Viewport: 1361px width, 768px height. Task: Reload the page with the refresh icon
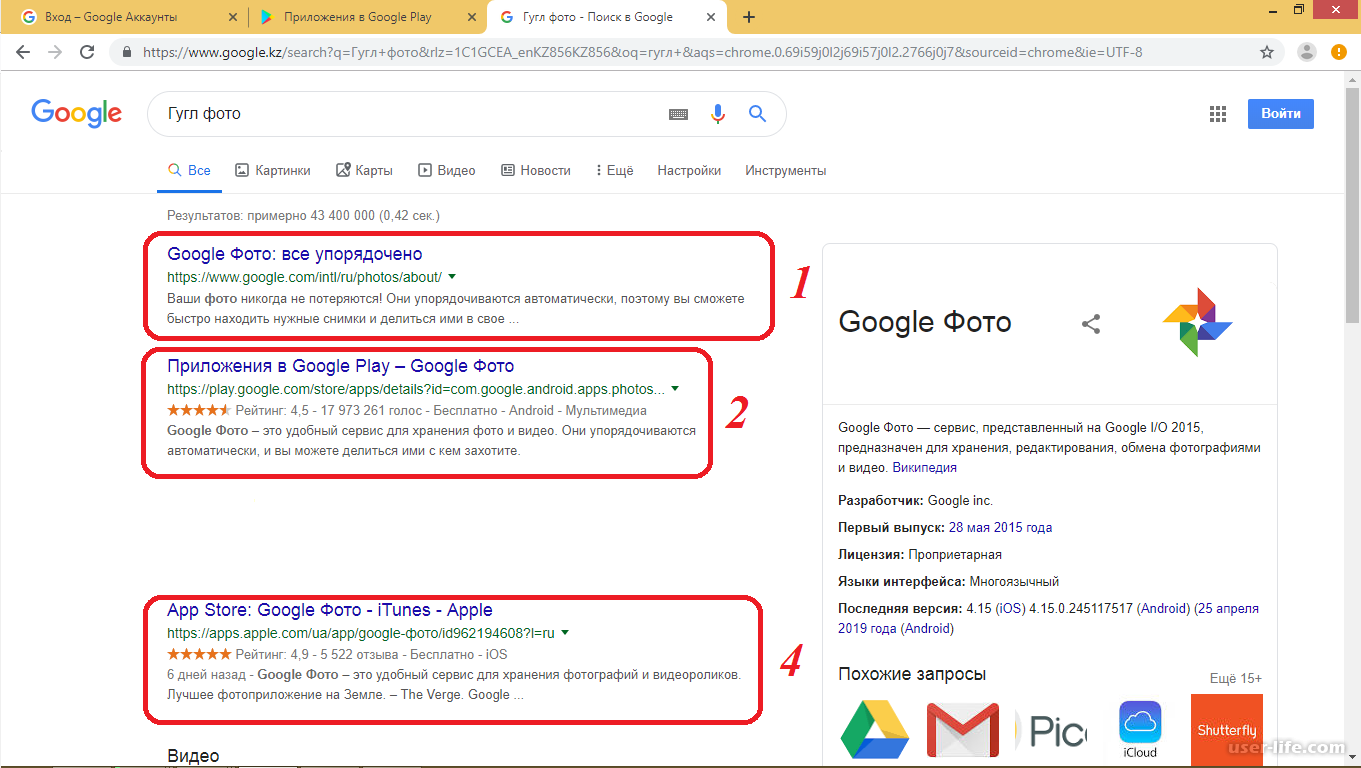click(x=87, y=52)
